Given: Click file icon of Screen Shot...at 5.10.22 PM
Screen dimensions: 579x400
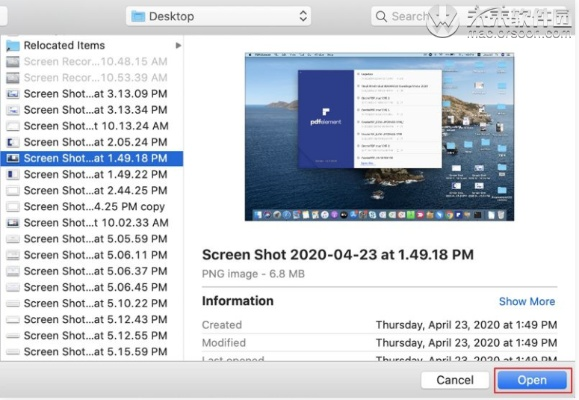Looking at the screenshot, I should click(x=13, y=304).
